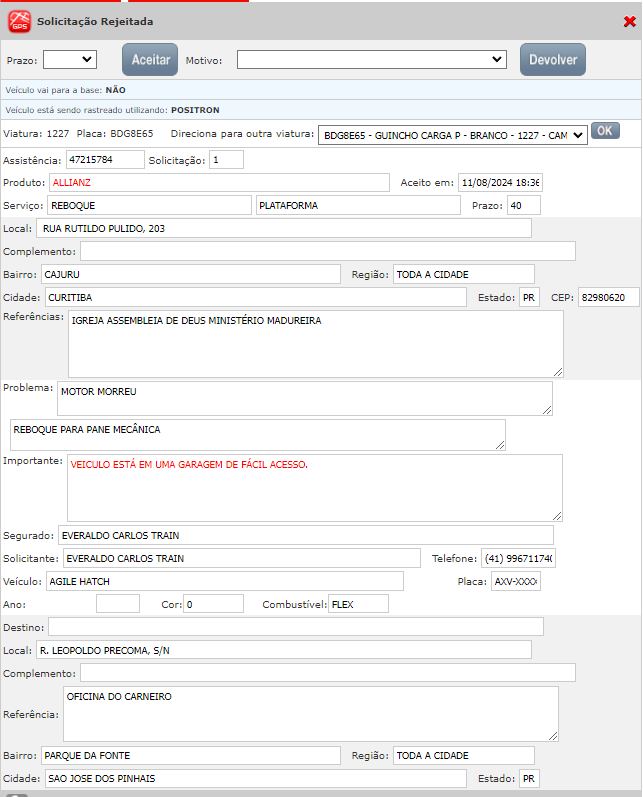Click the Local field RUA RUTILDO PULIDO
Viewport: 643px width, 797px height.
(284, 228)
